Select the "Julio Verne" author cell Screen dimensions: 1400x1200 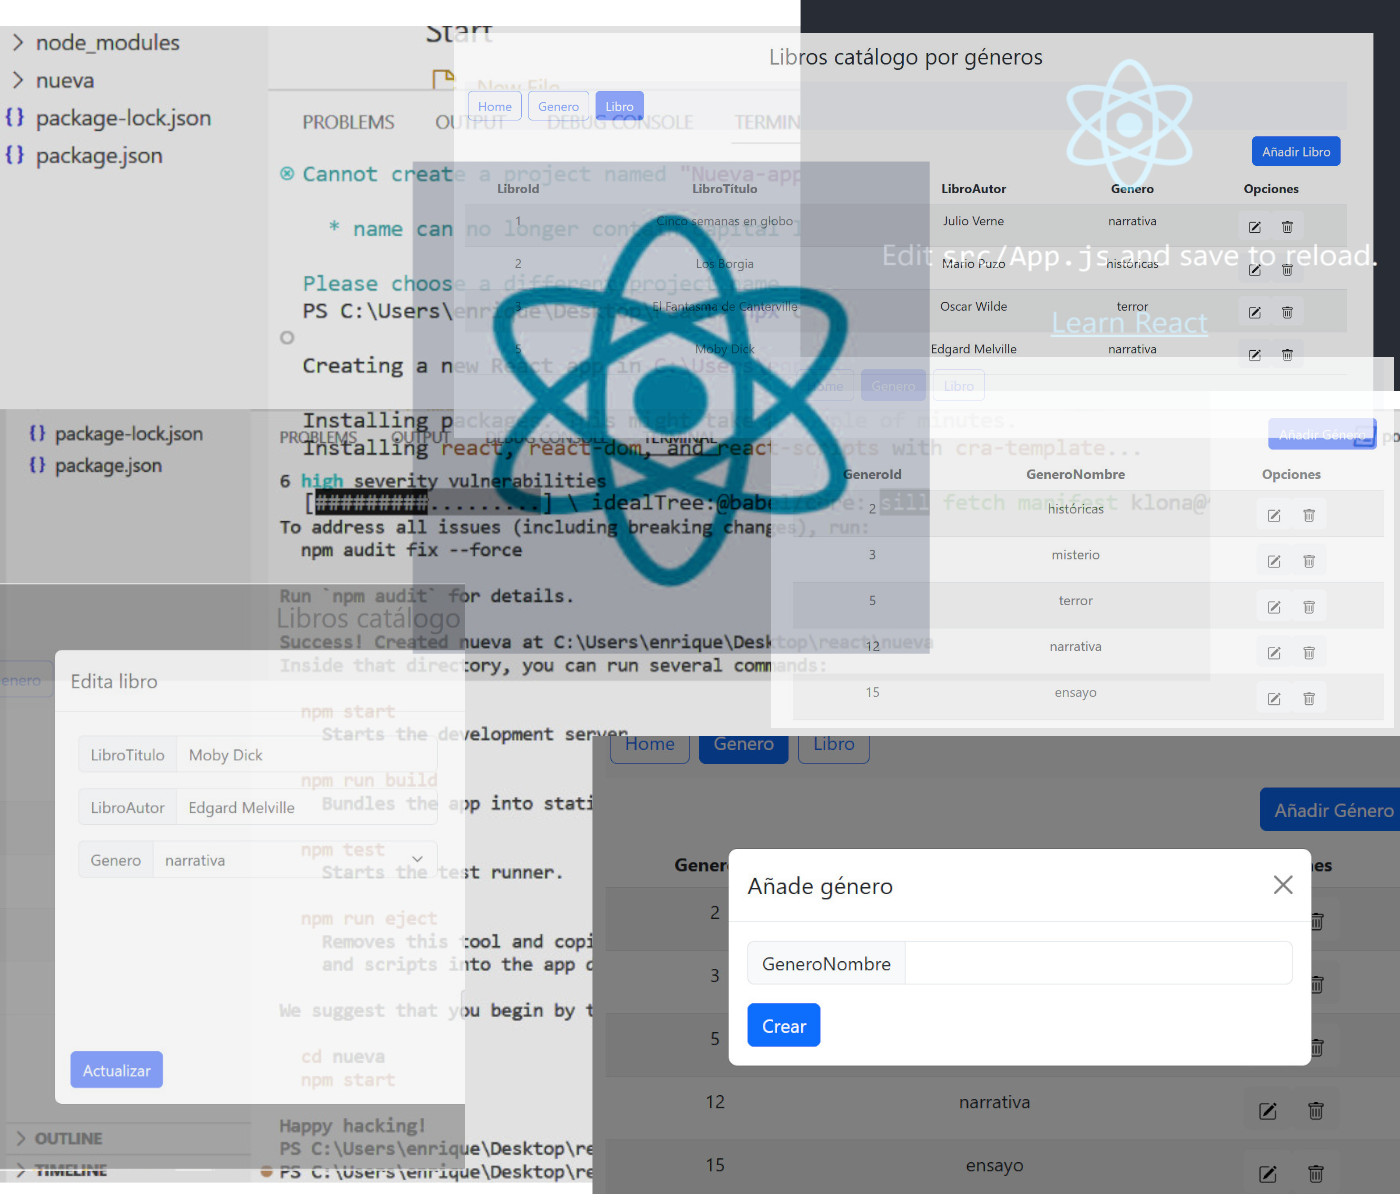tap(973, 221)
